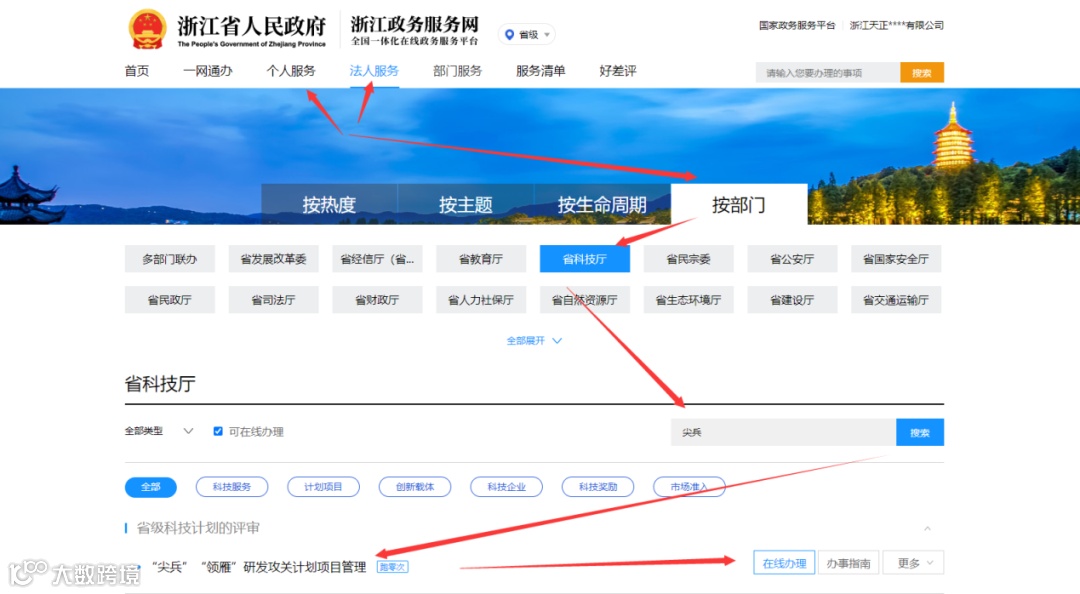The image size is (1080, 594).
Task: Filter by 计划项目
Action: (x=324, y=487)
